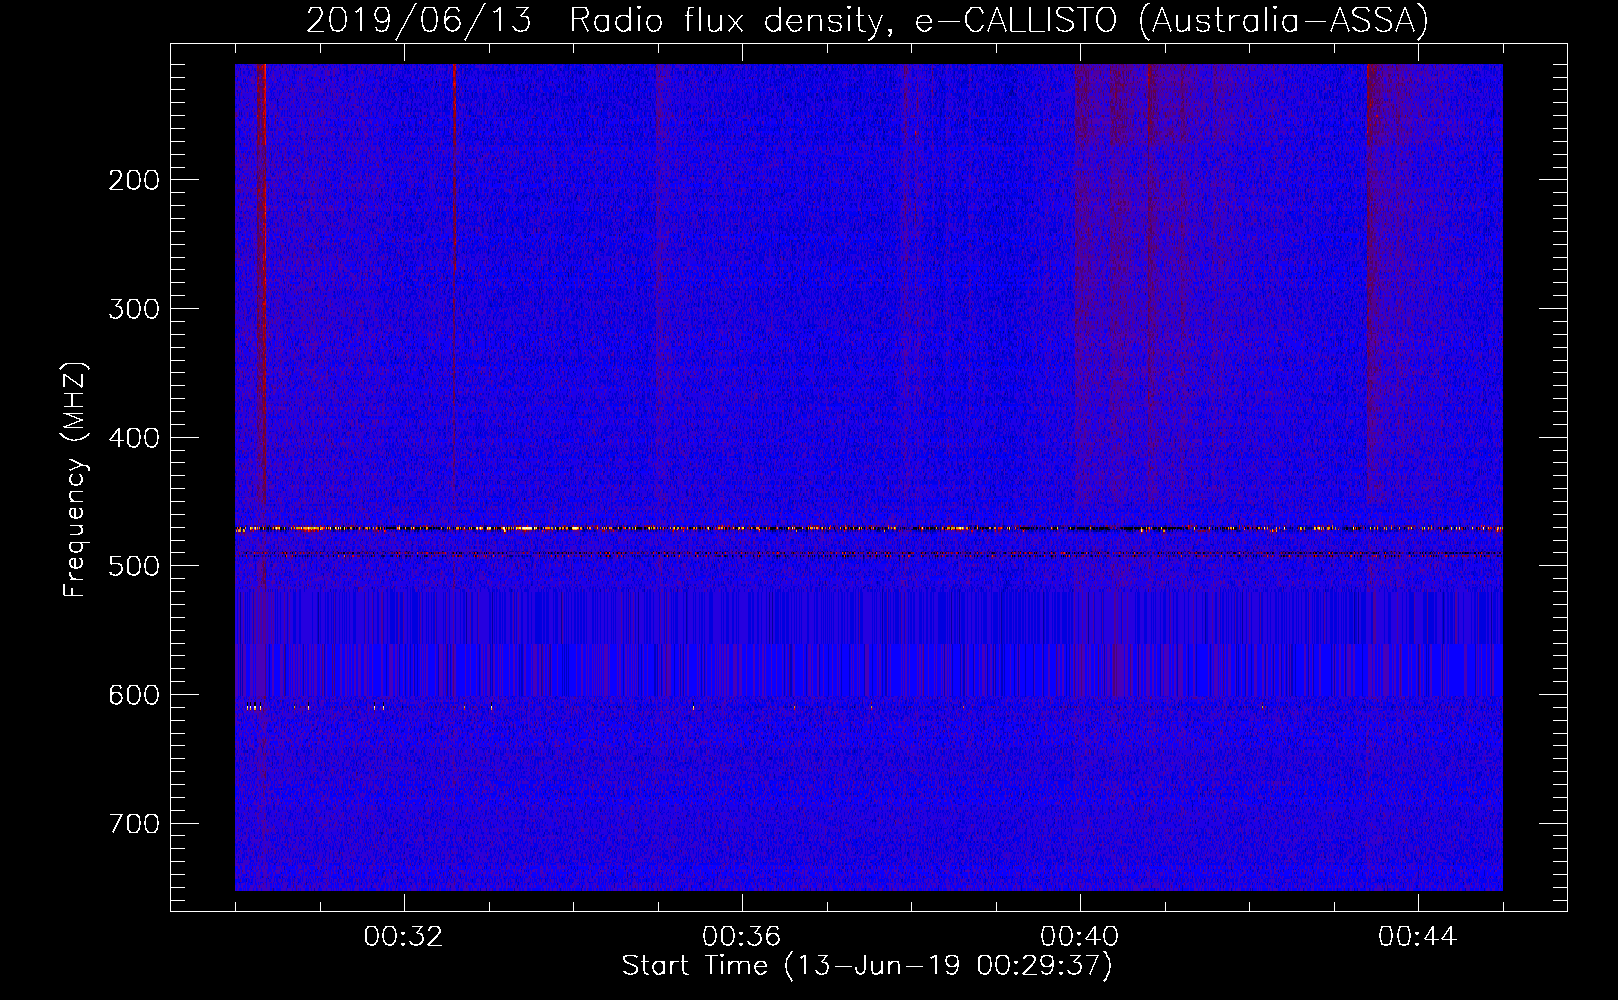
Task: Click the 700 frequency tick label
Action: click(x=134, y=824)
